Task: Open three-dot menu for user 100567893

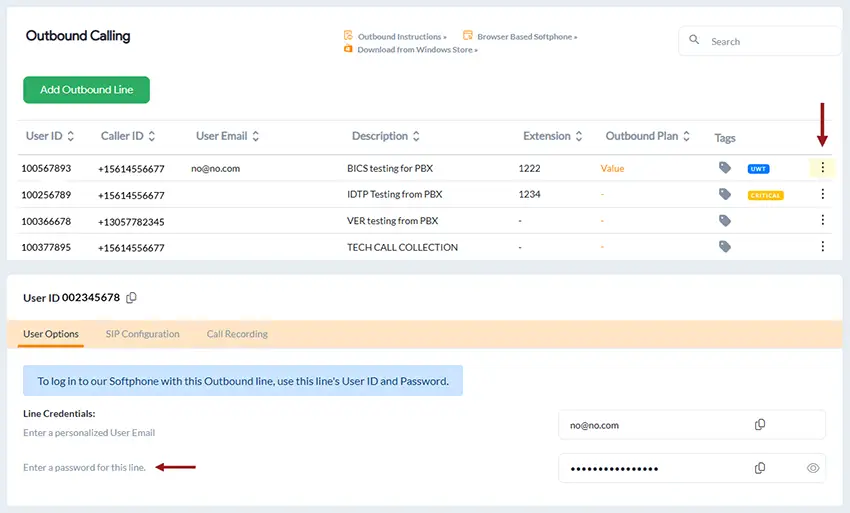Action: coord(822,168)
